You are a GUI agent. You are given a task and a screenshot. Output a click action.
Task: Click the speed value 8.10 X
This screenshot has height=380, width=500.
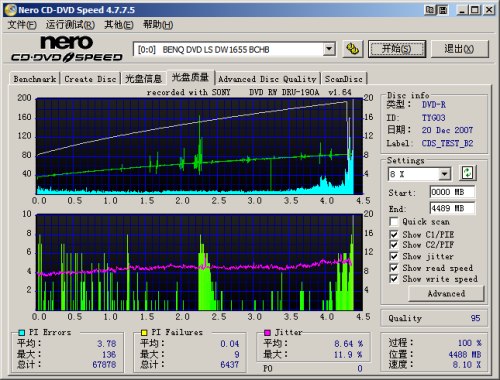tap(467, 365)
